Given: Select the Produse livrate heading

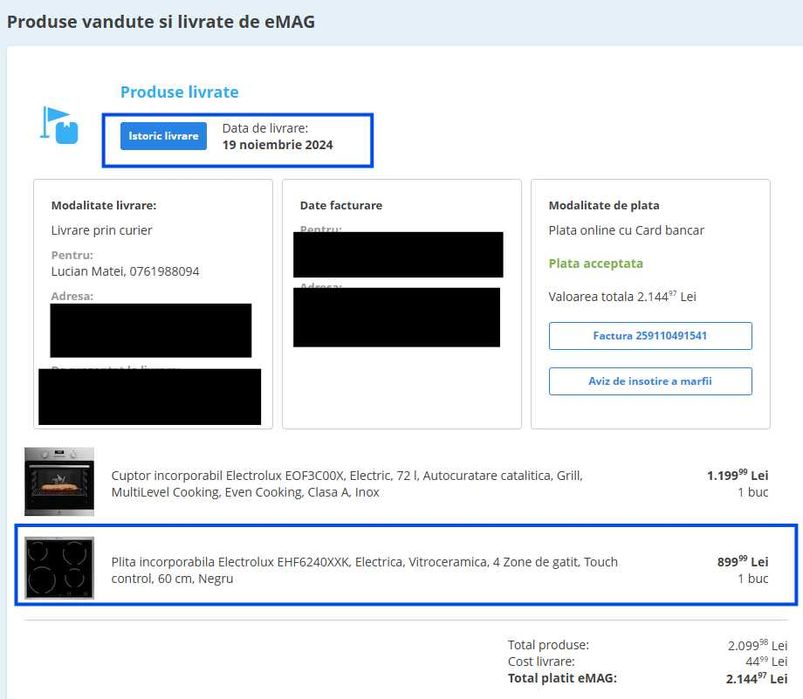Looking at the screenshot, I should coord(179,92).
